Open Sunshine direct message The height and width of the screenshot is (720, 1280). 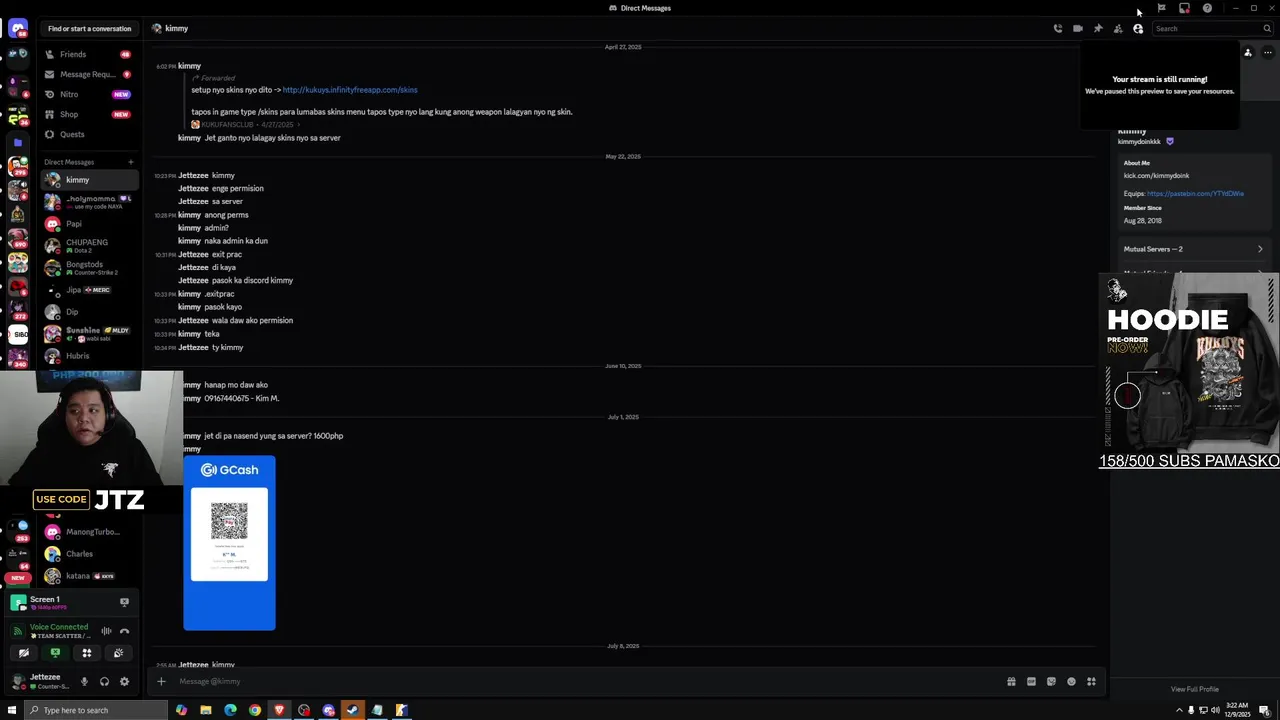pyautogui.click(x=90, y=334)
